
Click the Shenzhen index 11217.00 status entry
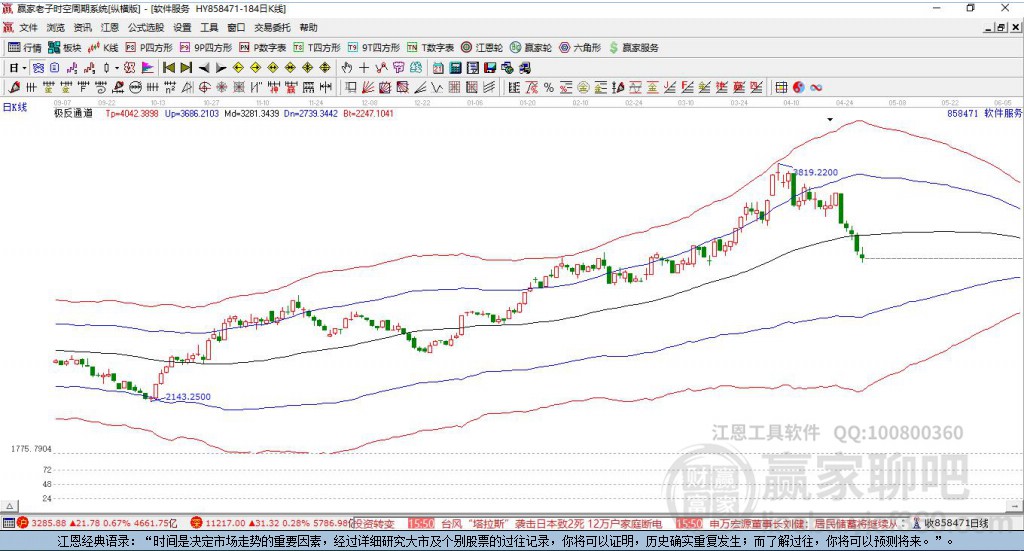272,523
